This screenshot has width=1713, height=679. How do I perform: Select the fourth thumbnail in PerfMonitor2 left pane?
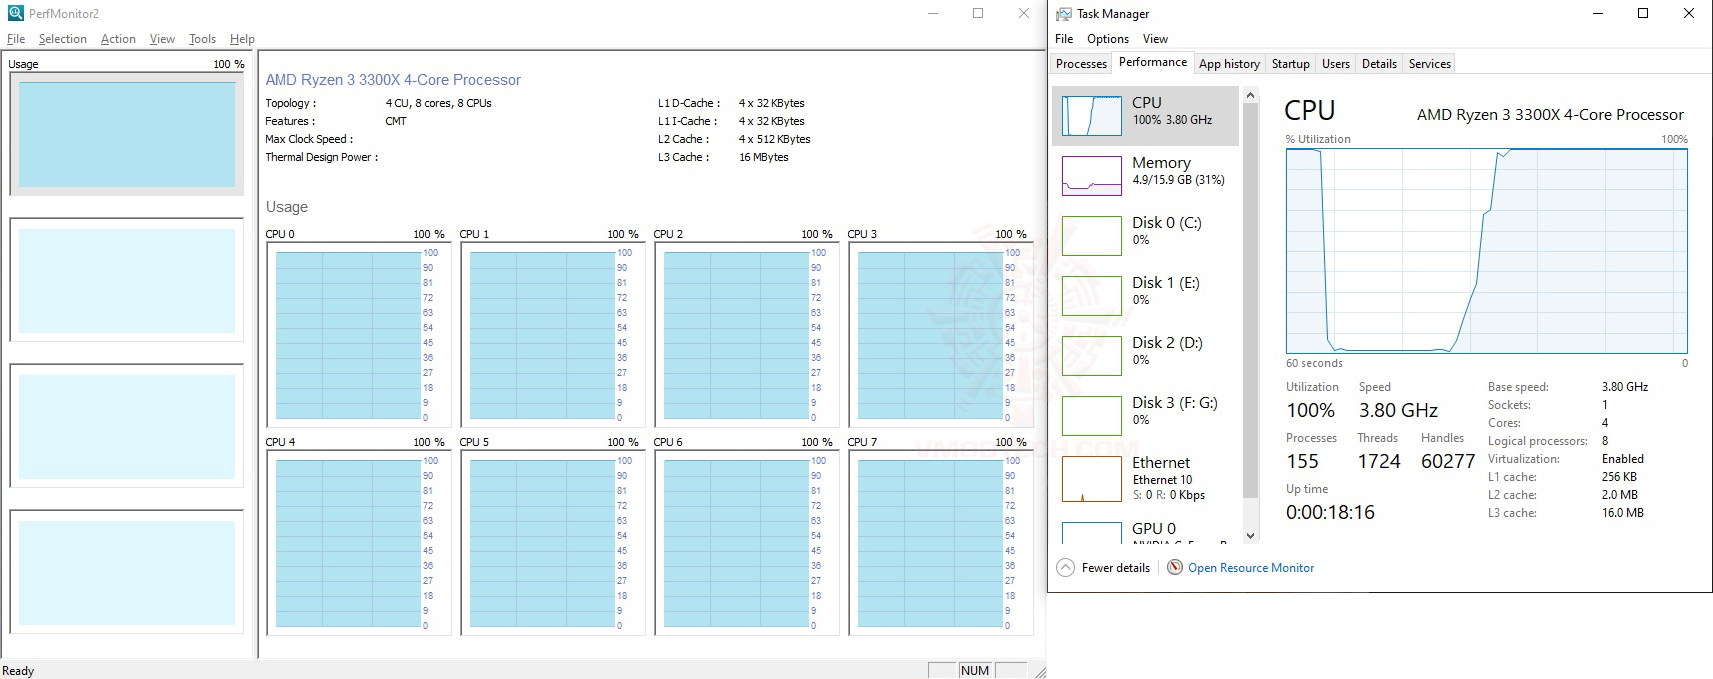click(127, 572)
